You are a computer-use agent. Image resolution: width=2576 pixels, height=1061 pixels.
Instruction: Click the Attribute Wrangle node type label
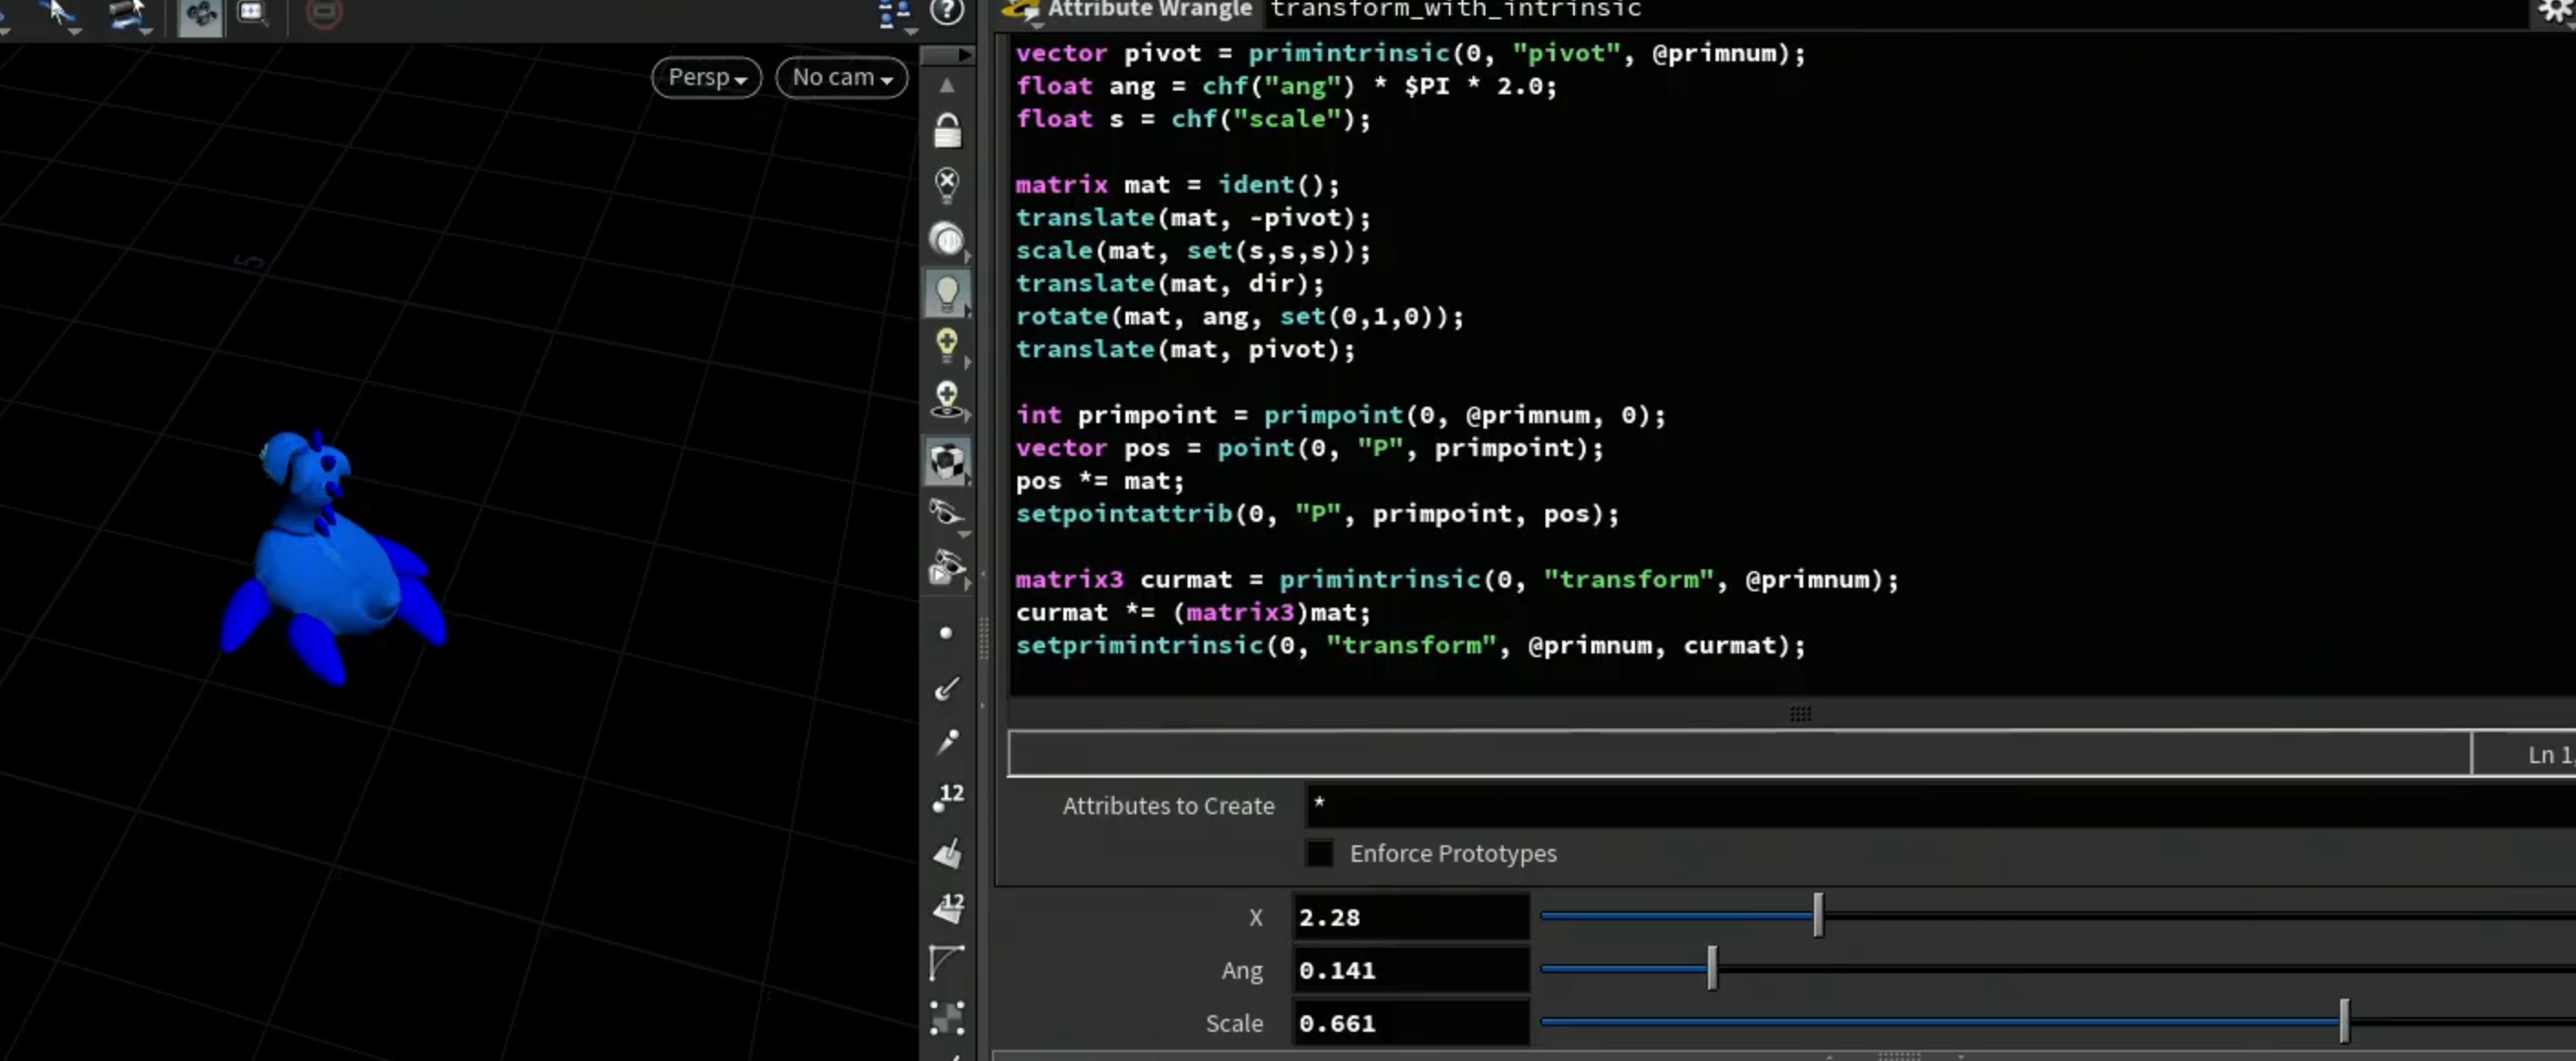point(1149,9)
